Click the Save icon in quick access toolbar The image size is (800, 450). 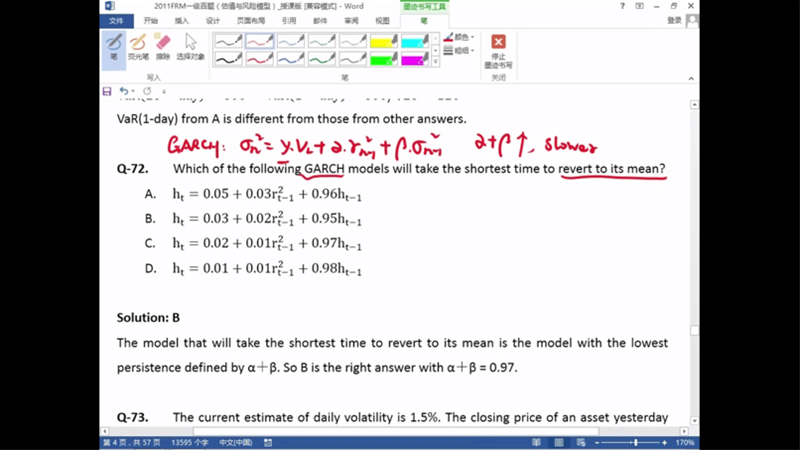coord(108,91)
